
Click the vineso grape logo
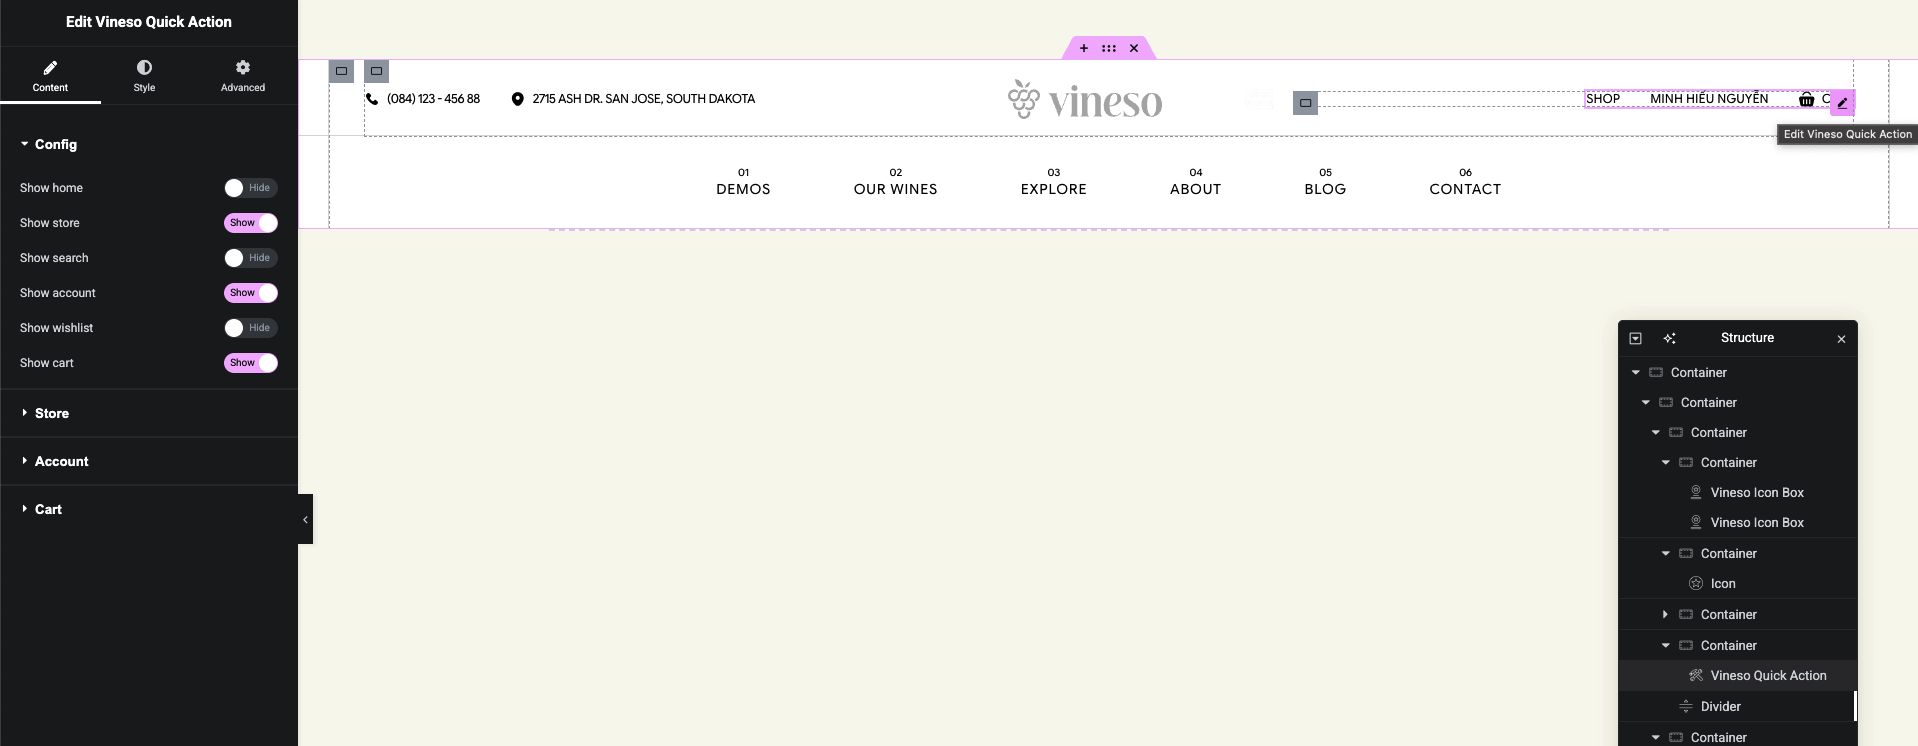click(1085, 100)
